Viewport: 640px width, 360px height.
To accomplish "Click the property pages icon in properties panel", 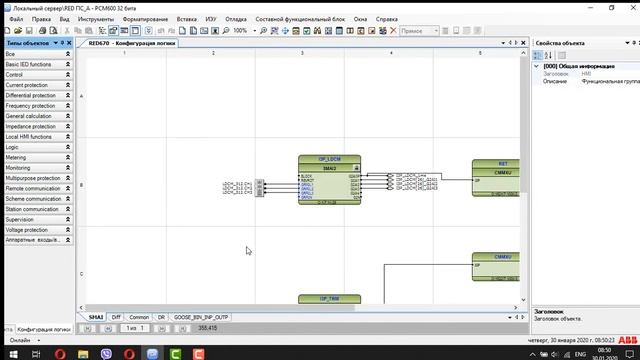I will (x=562, y=55).
